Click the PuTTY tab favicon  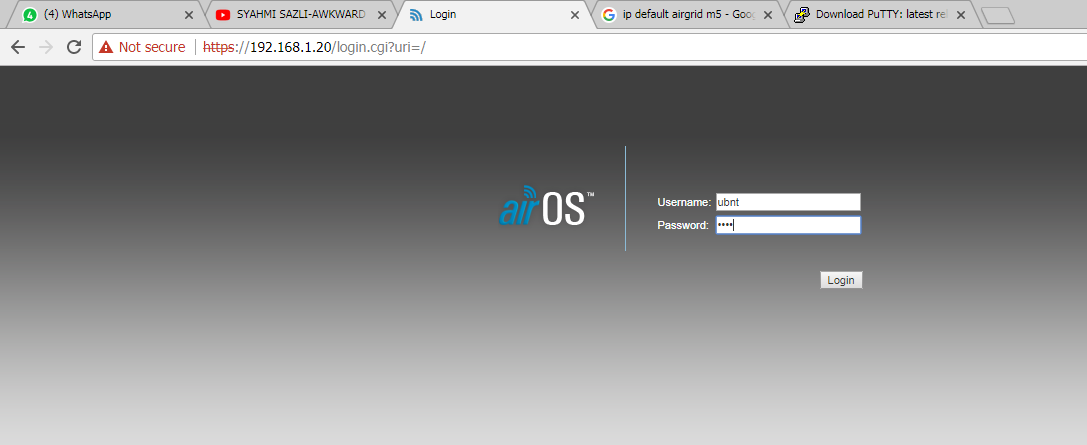coord(802,15)
